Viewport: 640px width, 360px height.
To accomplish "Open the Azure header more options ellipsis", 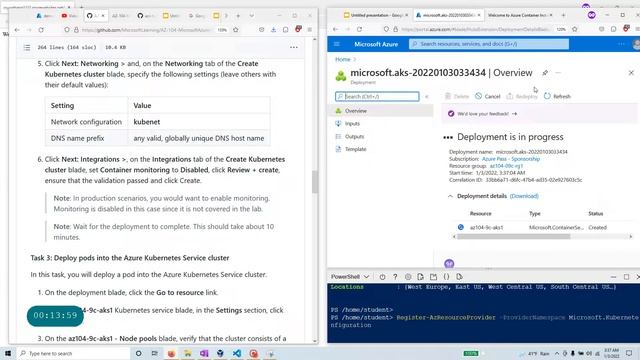I will [621, 44].
